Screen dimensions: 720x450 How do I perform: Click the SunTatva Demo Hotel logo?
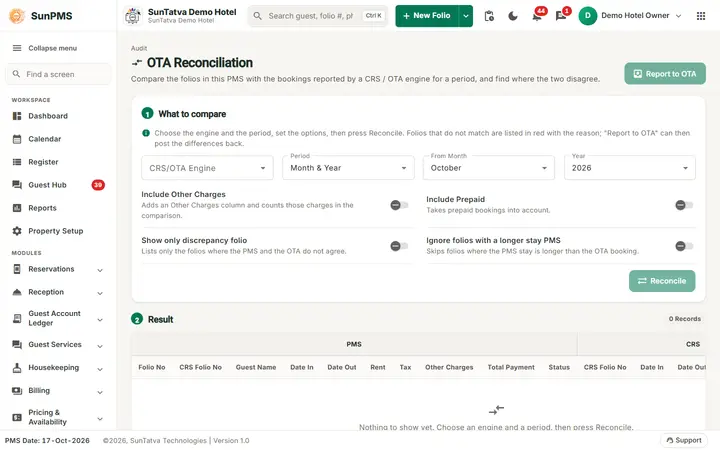click(x=133, y=16)
